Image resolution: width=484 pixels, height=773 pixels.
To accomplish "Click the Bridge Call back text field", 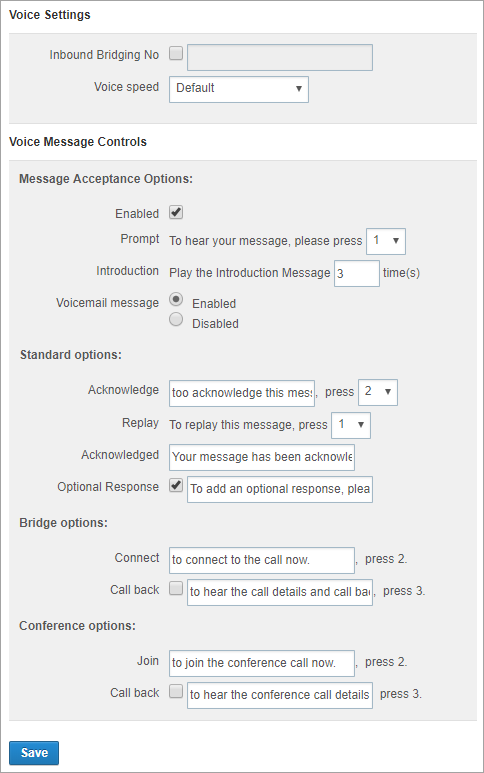I will (279, 592).
